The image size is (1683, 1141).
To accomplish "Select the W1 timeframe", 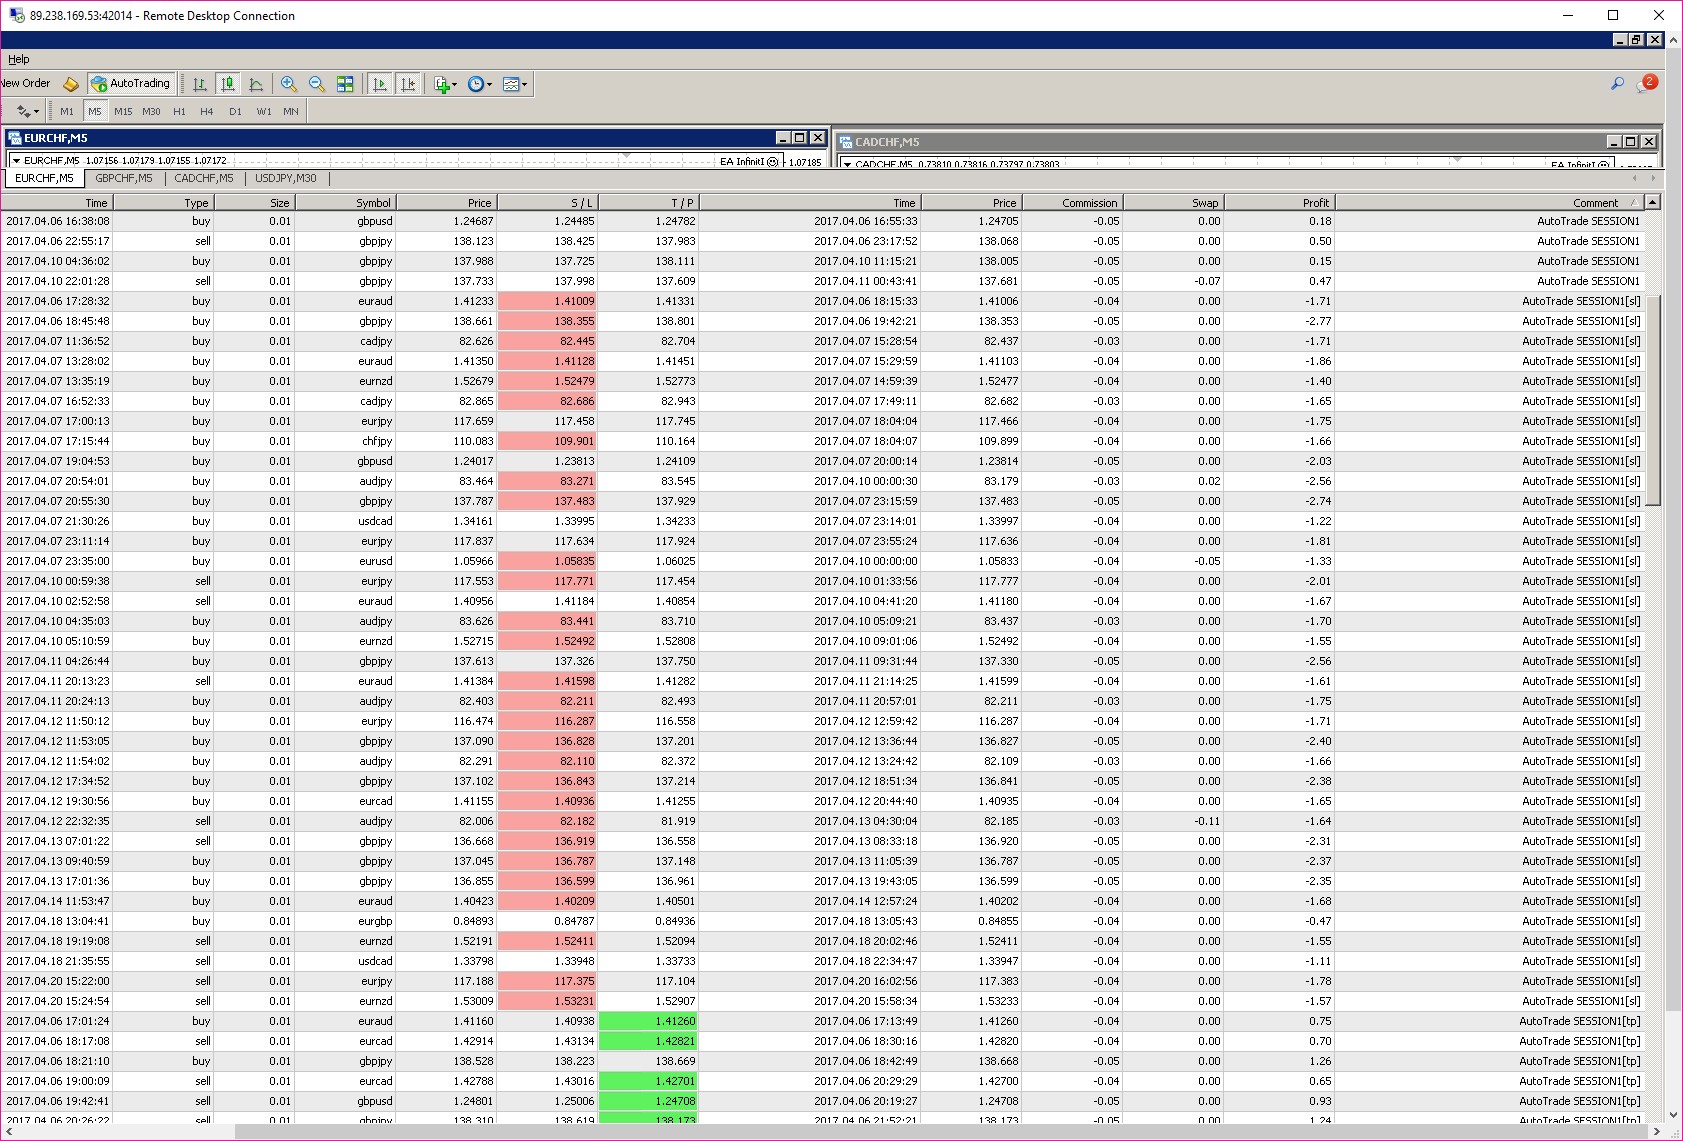I will point(263,111).
